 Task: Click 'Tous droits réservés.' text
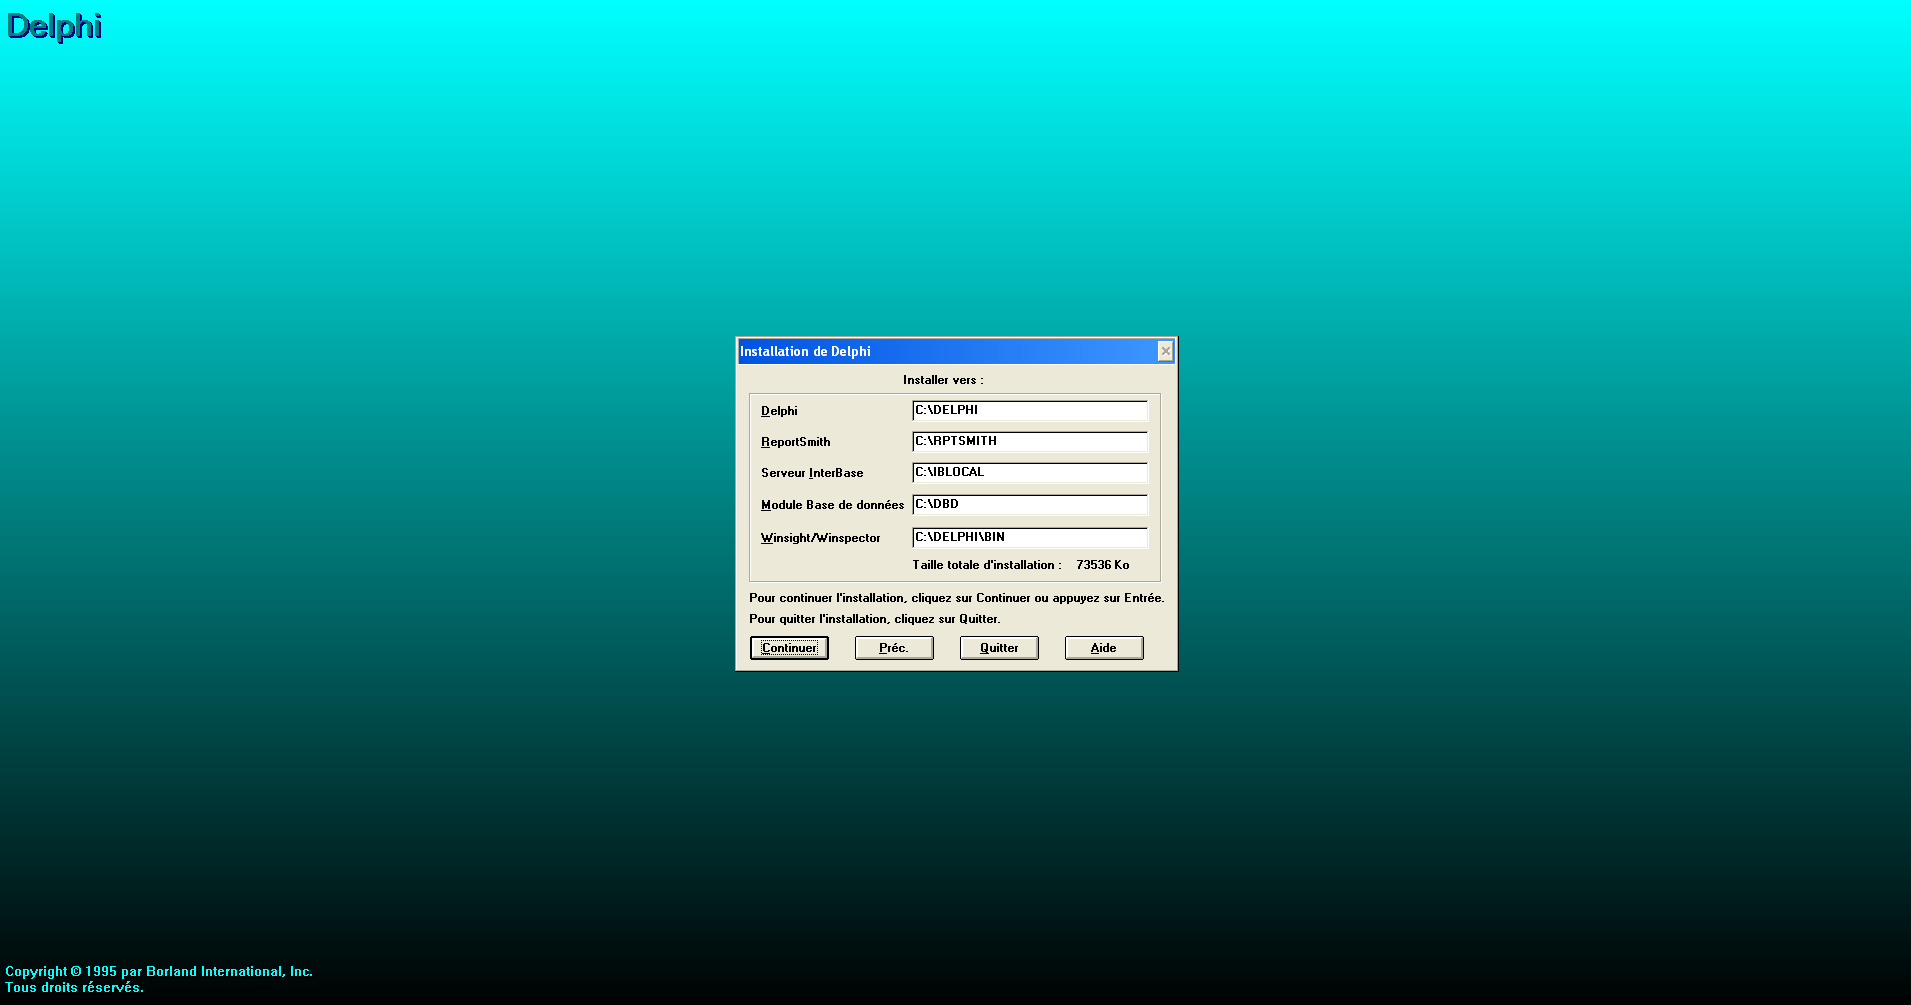pos(74,987)
